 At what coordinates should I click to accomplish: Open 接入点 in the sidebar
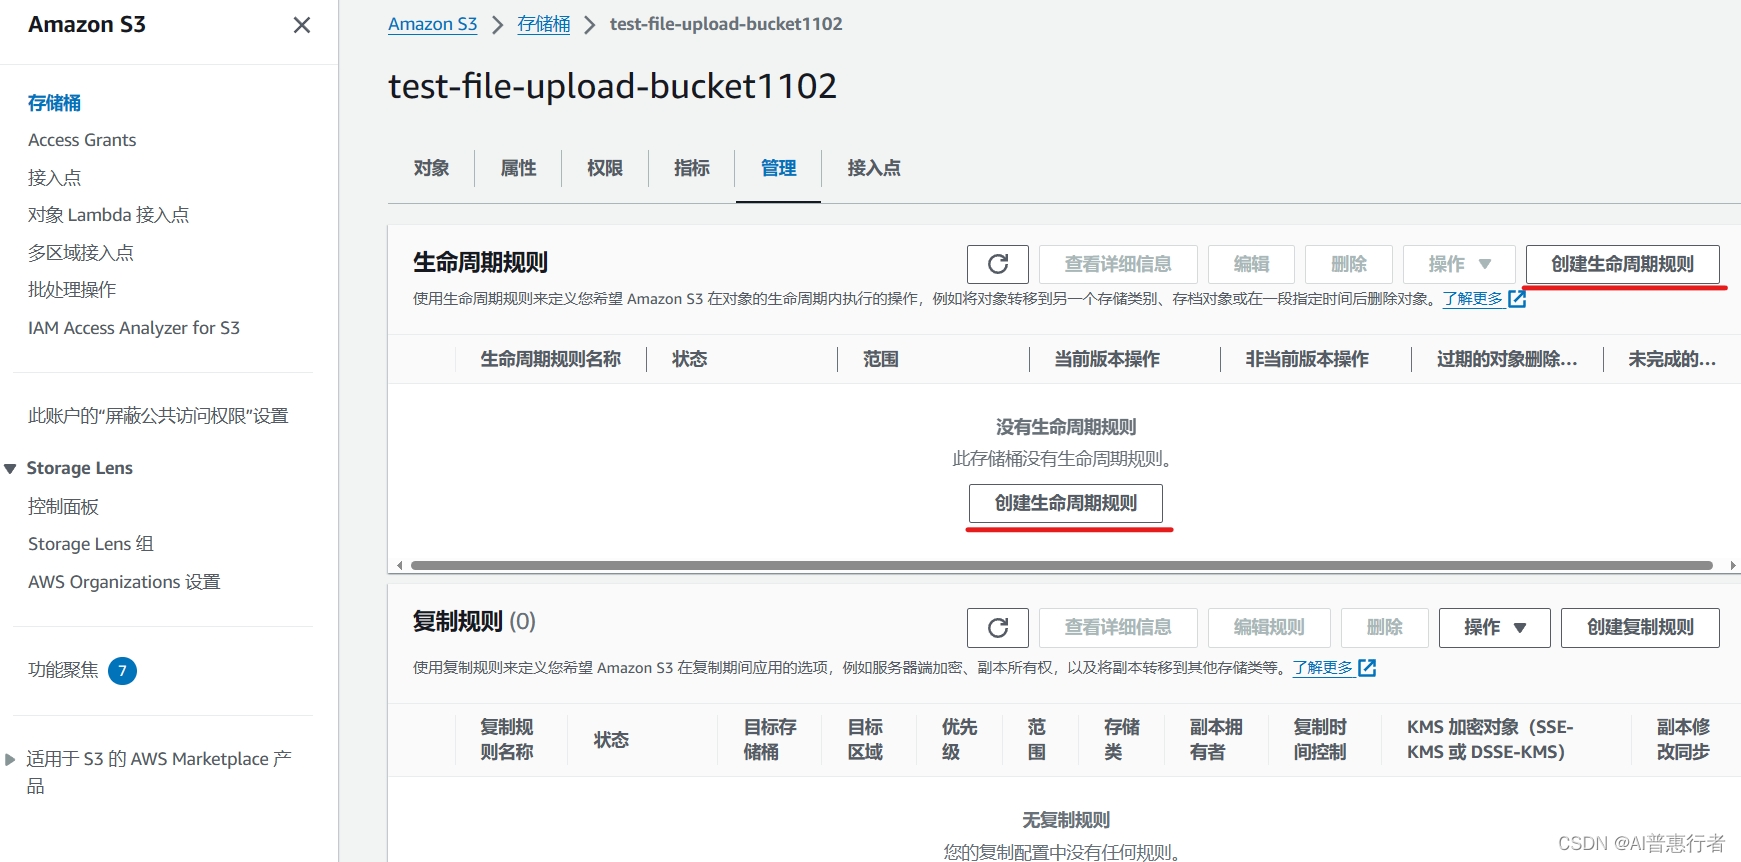(x=54, y=178)
